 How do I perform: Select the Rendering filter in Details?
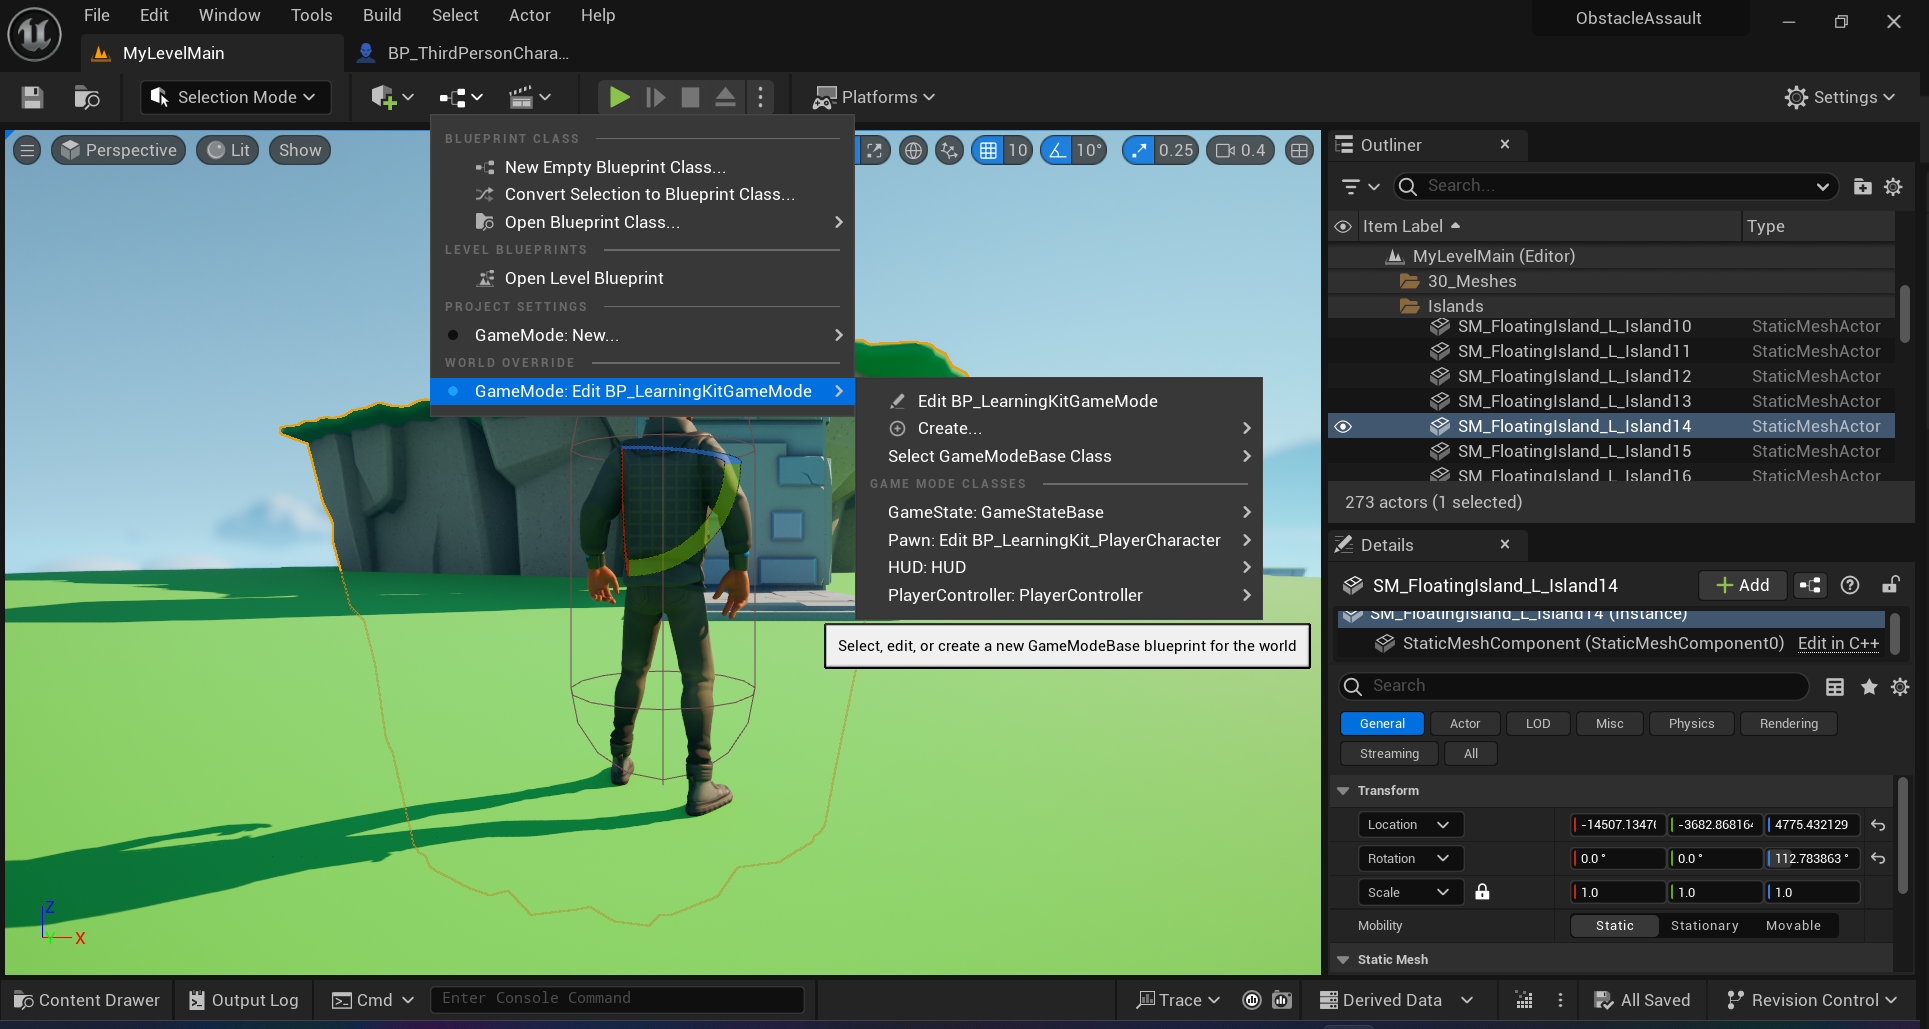pos(1788,723)
